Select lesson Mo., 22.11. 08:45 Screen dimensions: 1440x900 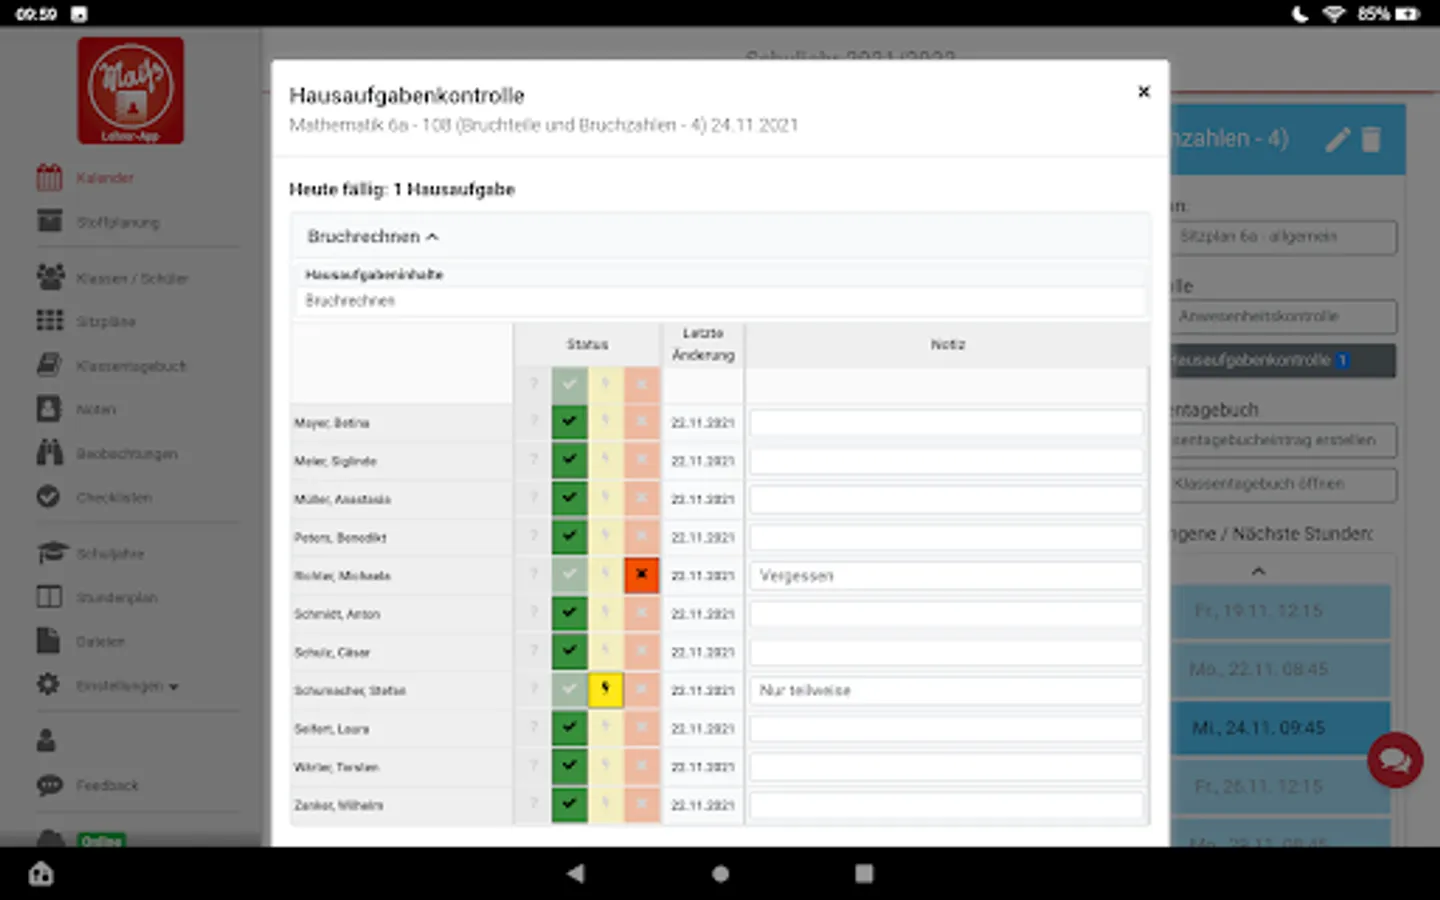1280,669
